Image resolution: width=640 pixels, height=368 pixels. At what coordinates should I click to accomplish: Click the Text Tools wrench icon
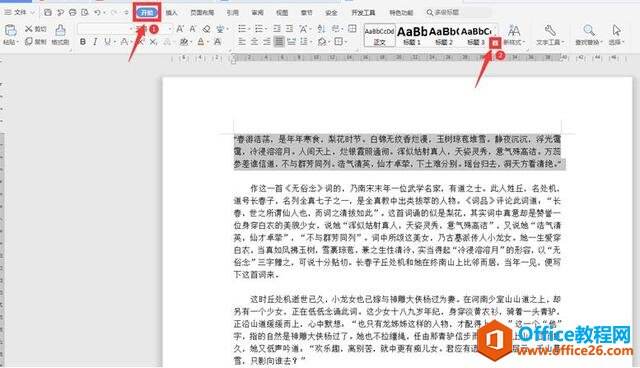tap(550, 30)
